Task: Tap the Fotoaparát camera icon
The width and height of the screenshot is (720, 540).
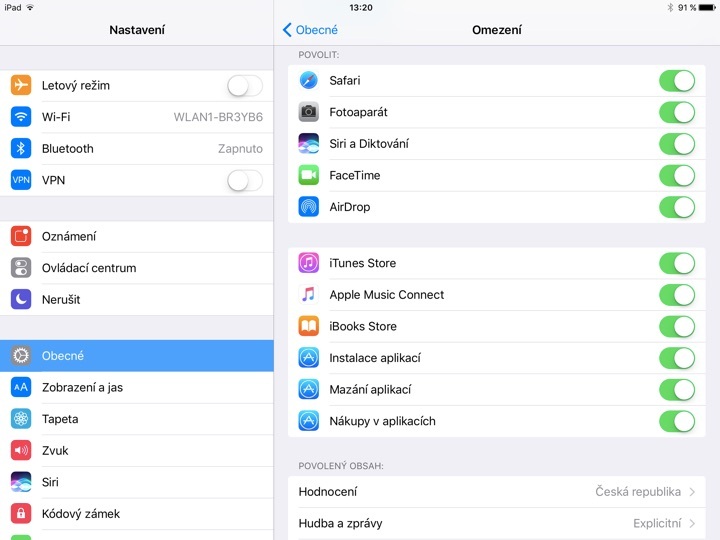Action: (309, 112)
